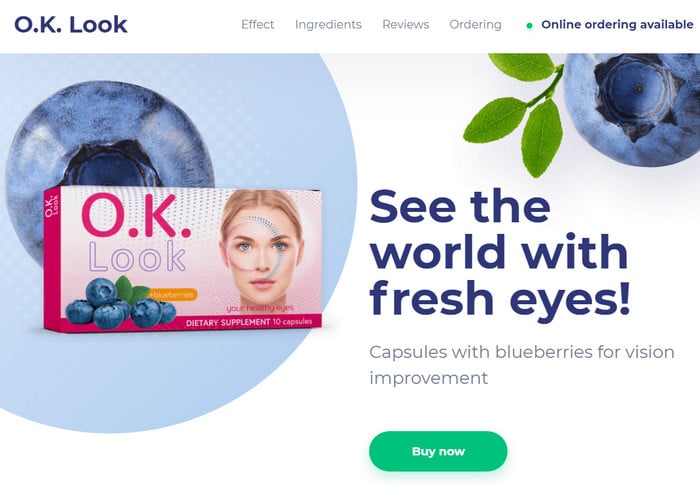The image size is (700, 496).
Task: Click the top-right blueberry image
Action: point(632,109)
